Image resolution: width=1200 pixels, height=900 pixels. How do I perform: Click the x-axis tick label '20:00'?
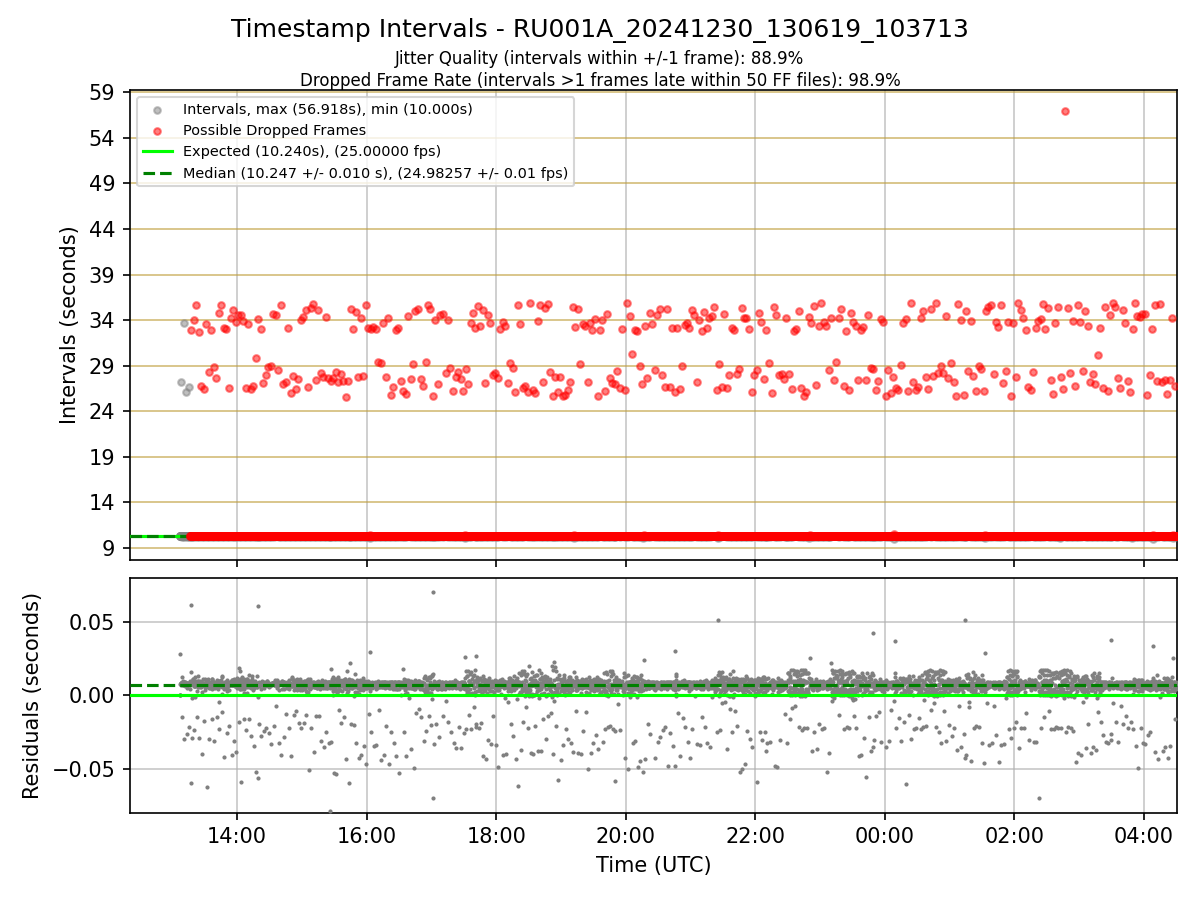pos(626,834)
